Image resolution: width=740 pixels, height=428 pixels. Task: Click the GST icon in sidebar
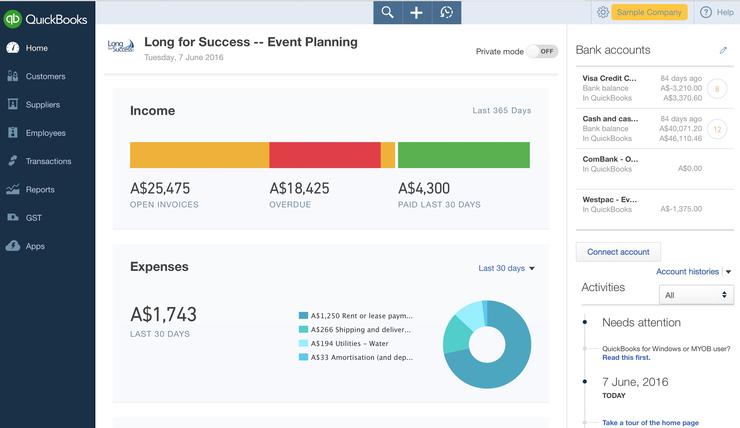tap(13, 218)
